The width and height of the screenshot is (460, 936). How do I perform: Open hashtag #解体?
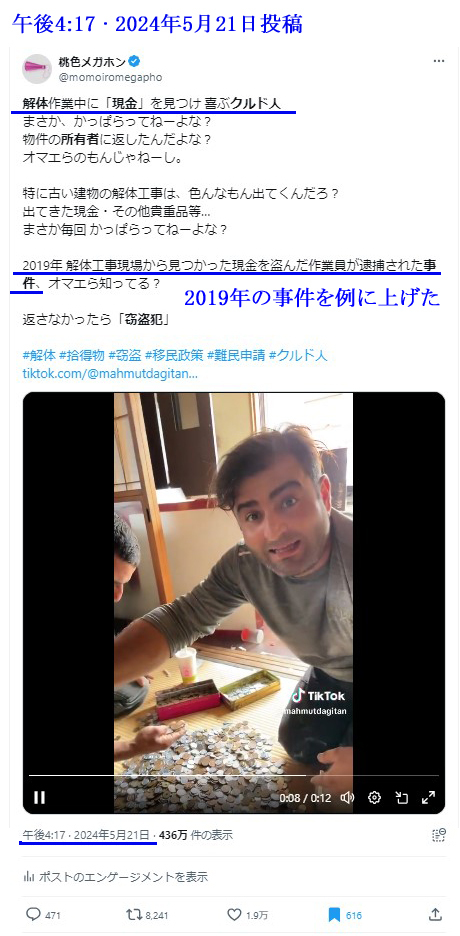pos(39,356)
